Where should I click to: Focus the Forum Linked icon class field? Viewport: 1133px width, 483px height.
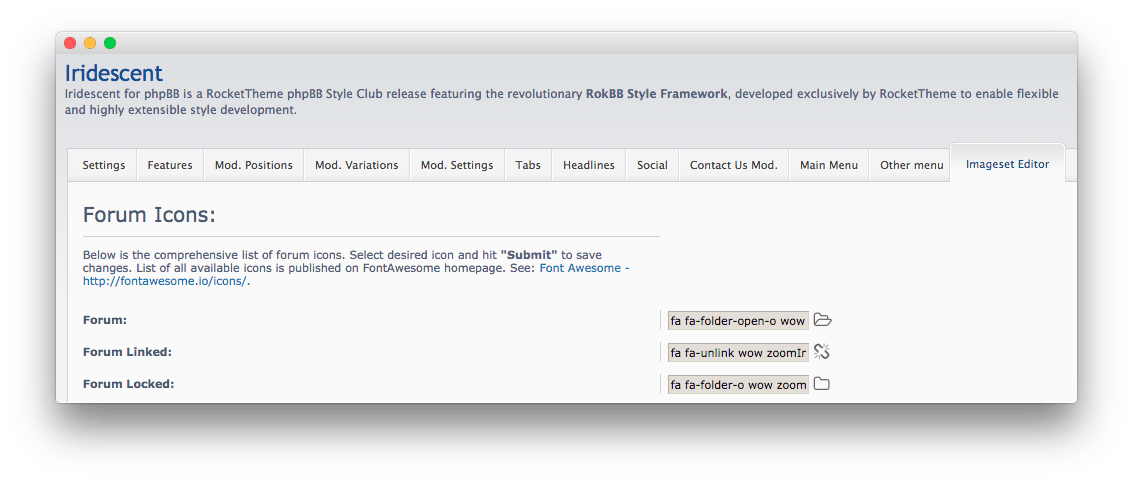point(738,353)
